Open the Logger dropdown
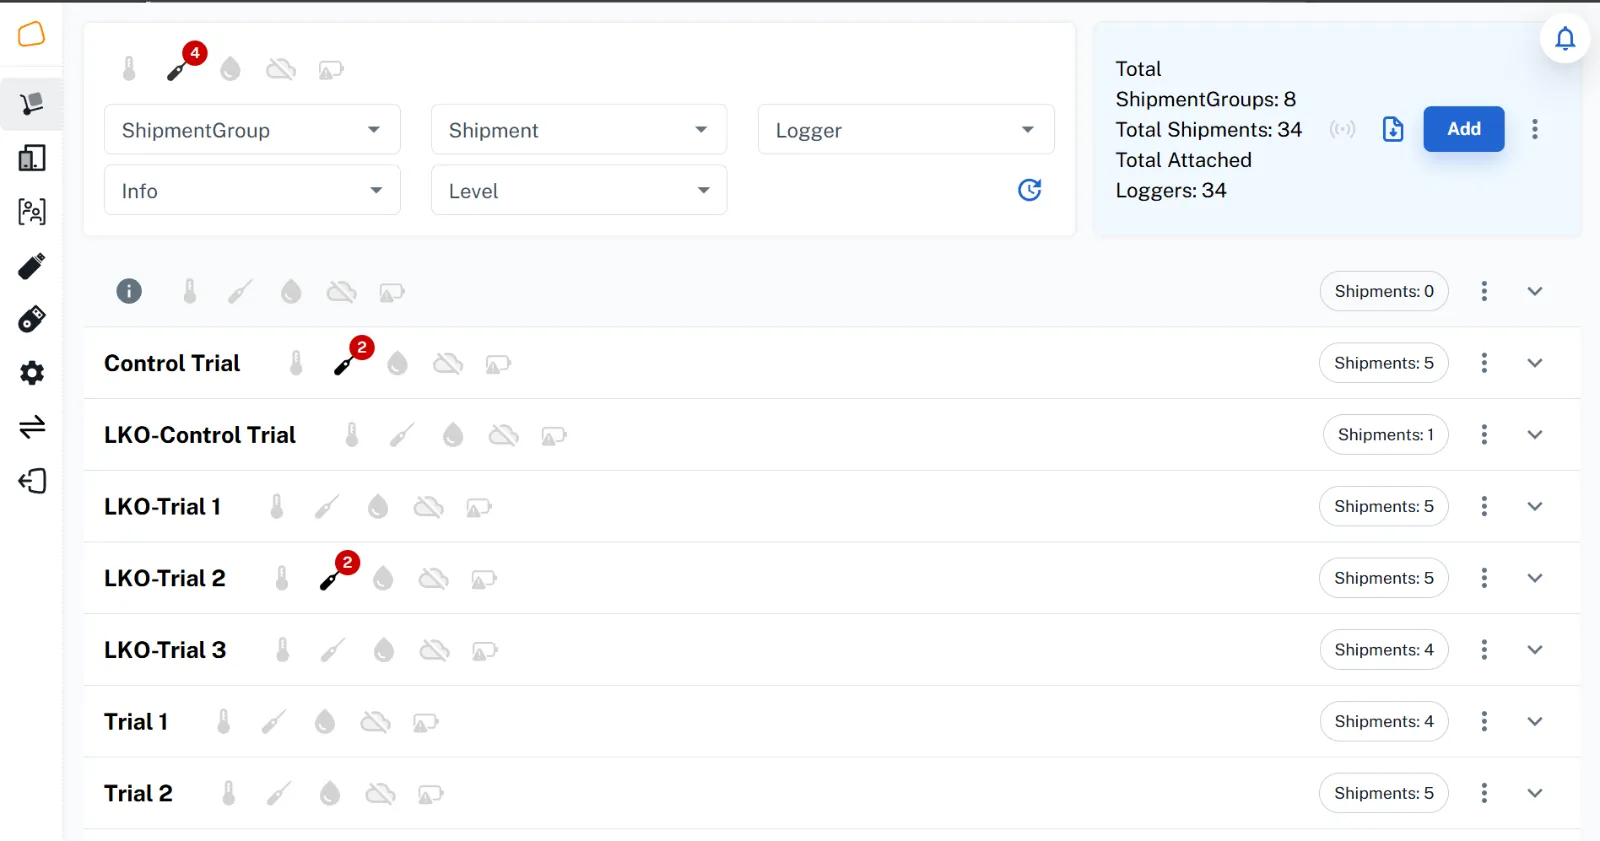Image resolution: width=1600 pixels, height=841 pixels. 906,130
